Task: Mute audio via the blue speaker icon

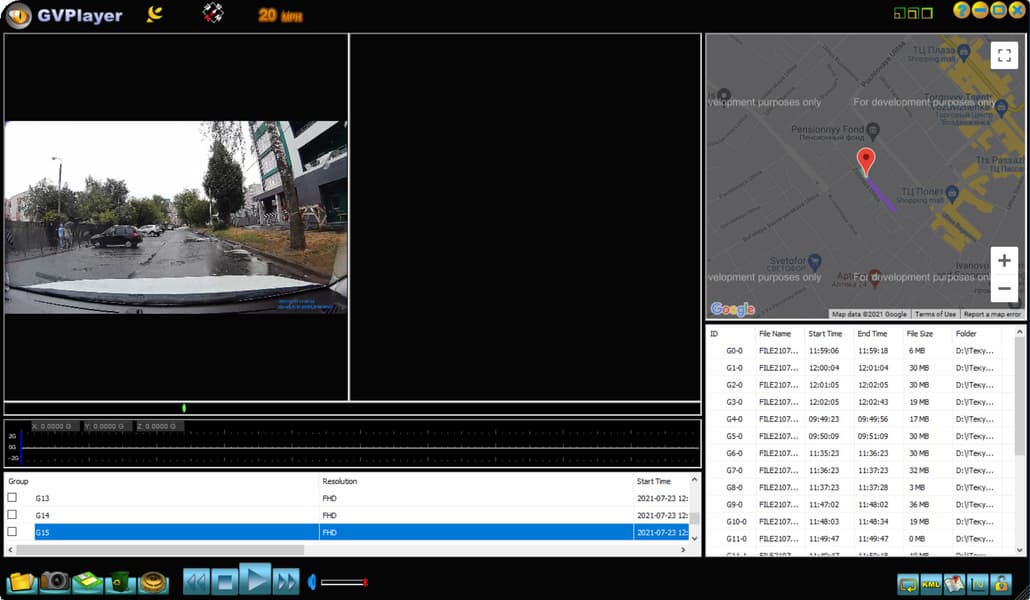Action: click(312, 582)
